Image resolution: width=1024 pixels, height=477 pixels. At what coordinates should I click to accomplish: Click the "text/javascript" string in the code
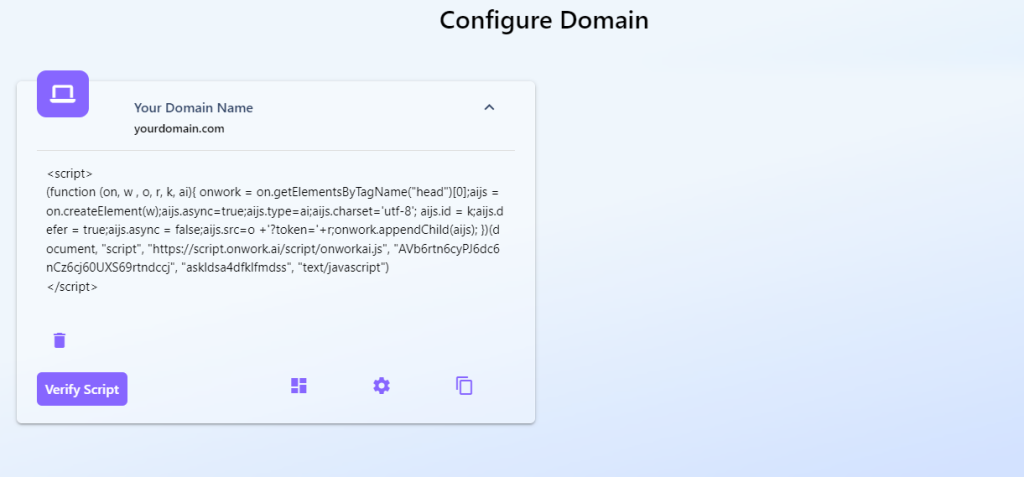(x=343, y=268)
